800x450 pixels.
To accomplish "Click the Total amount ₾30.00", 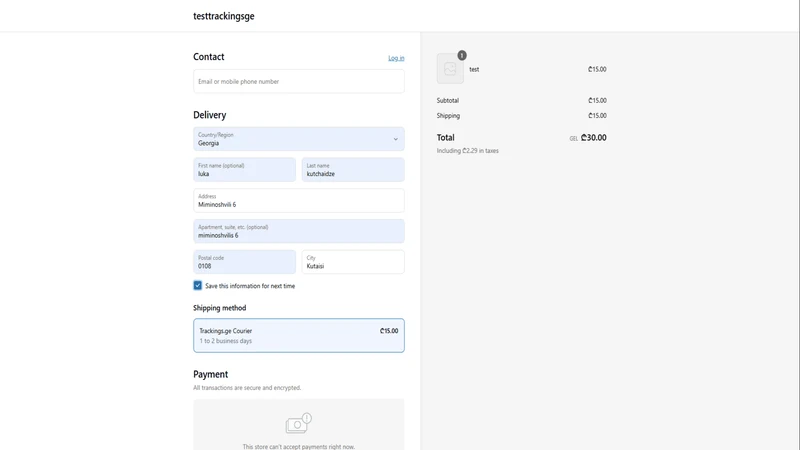I will coord(593,138).
